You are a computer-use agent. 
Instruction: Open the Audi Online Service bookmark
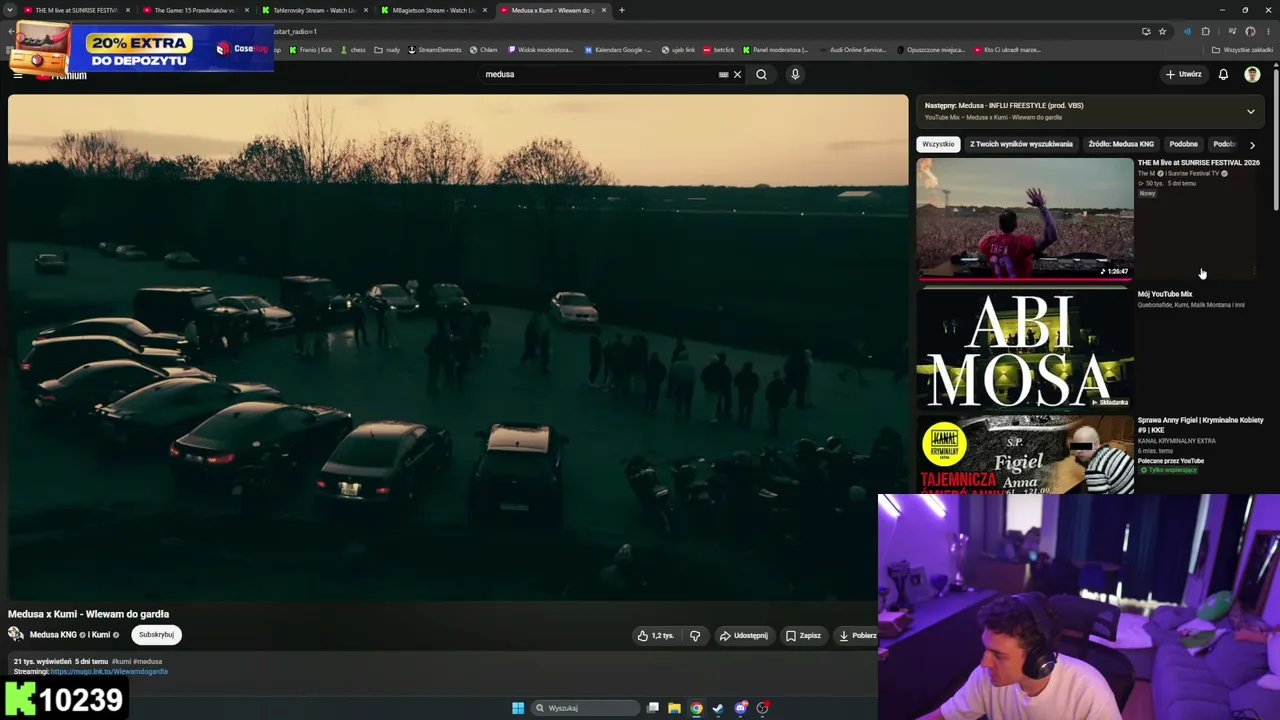coord(853,49)
